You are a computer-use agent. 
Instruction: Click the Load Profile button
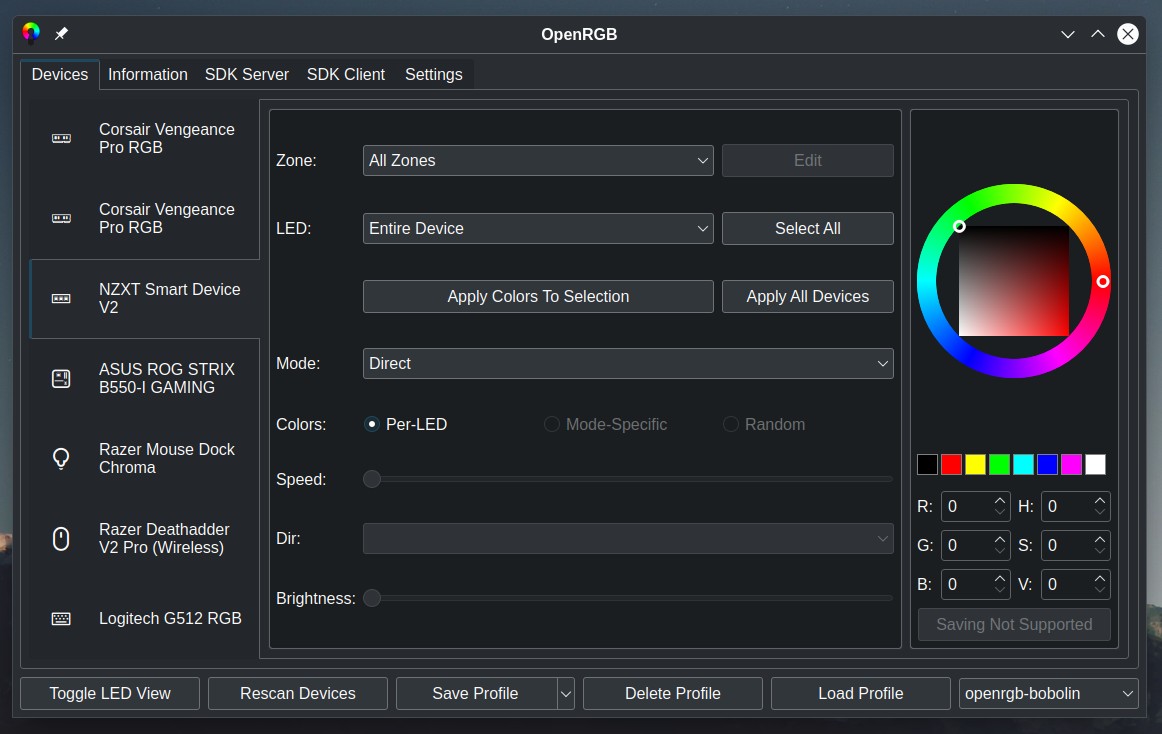[861, 694]
